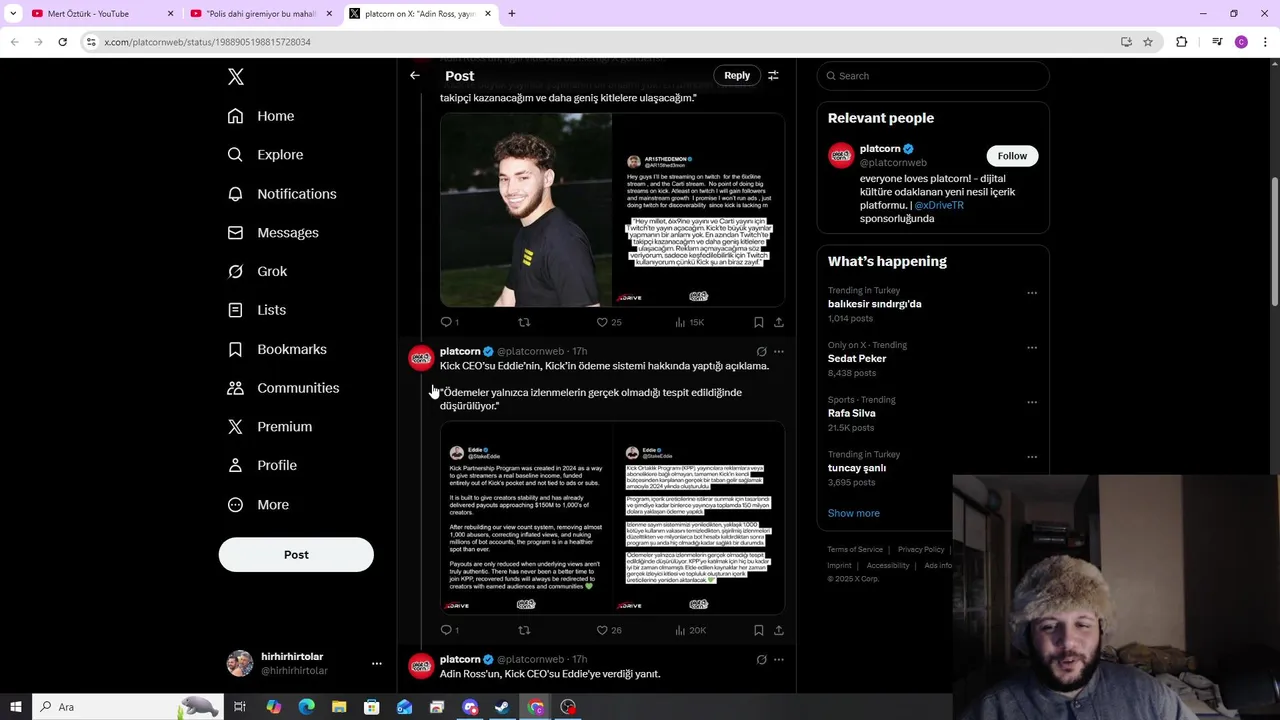Click the Search field on X
The width and height of the screenshot is (1280, 720).
click(x=933, y=76)
